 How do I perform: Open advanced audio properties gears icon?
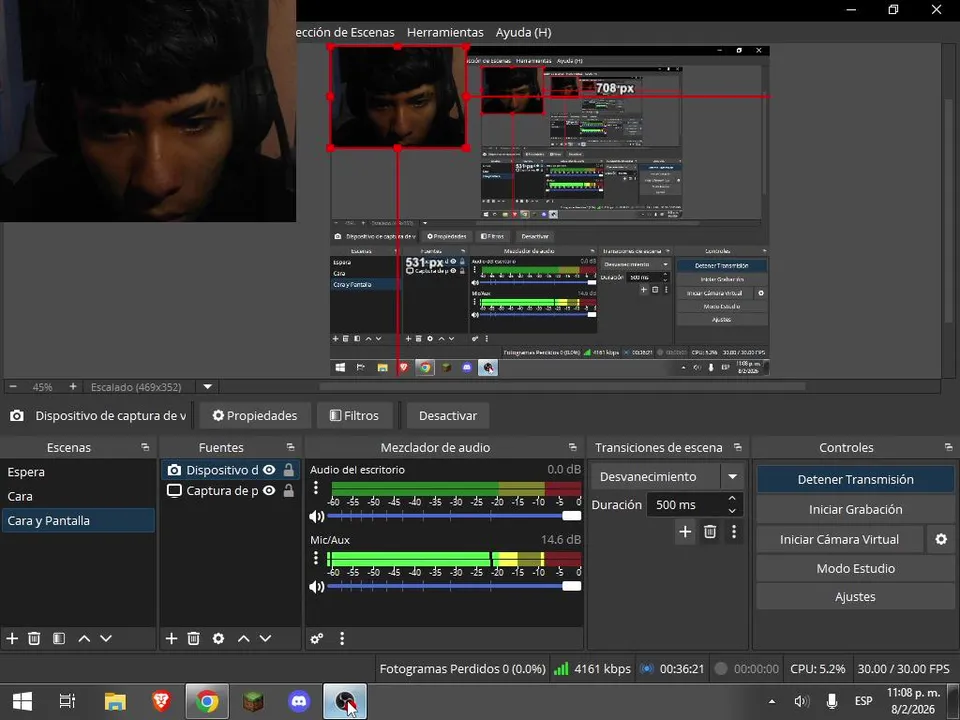pyautogui.click(x=317, y=639)
